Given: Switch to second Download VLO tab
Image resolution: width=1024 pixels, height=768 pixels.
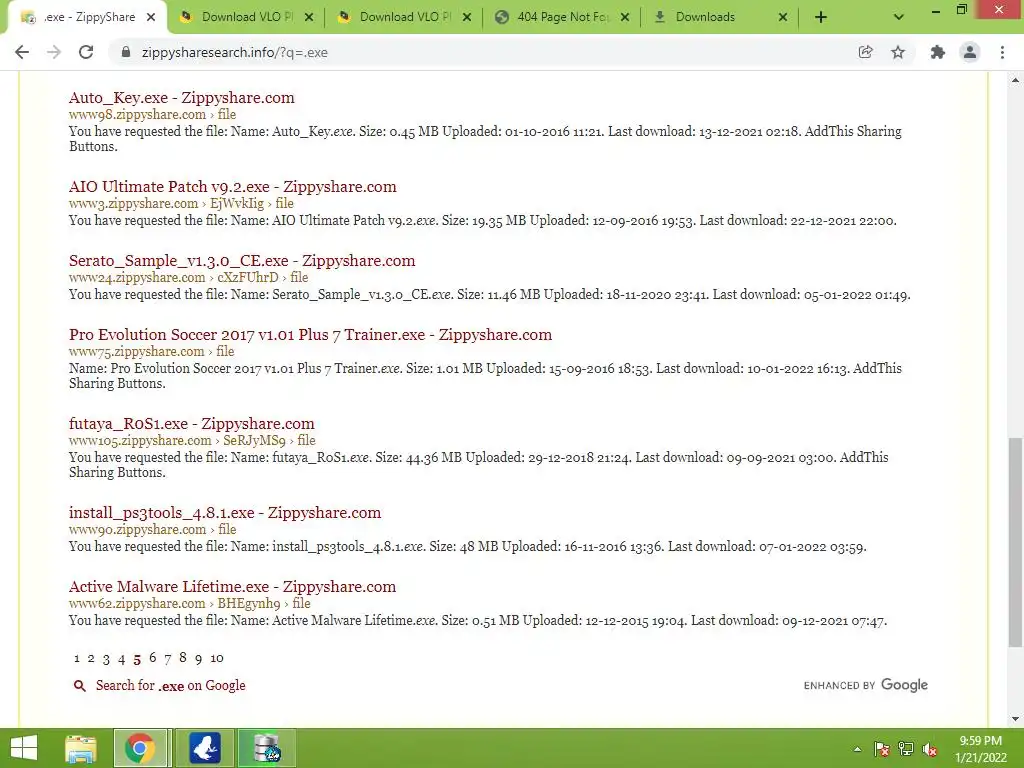Looking at the screenshot, I should 404,18.
